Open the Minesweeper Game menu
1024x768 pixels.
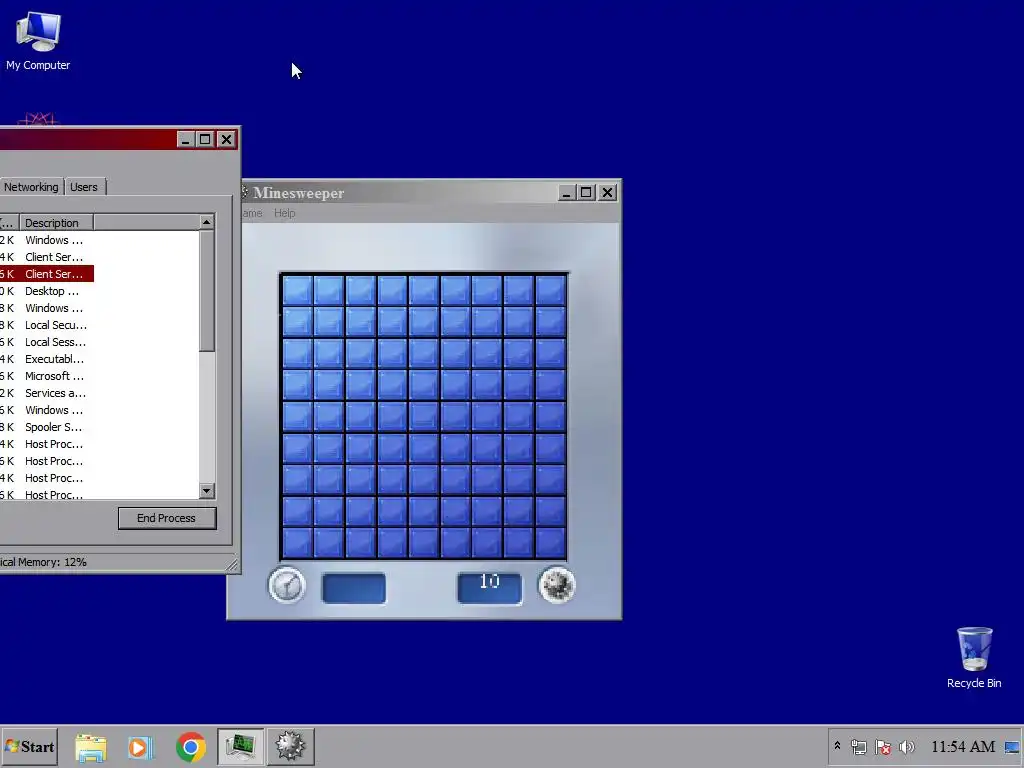click(251, 213)
